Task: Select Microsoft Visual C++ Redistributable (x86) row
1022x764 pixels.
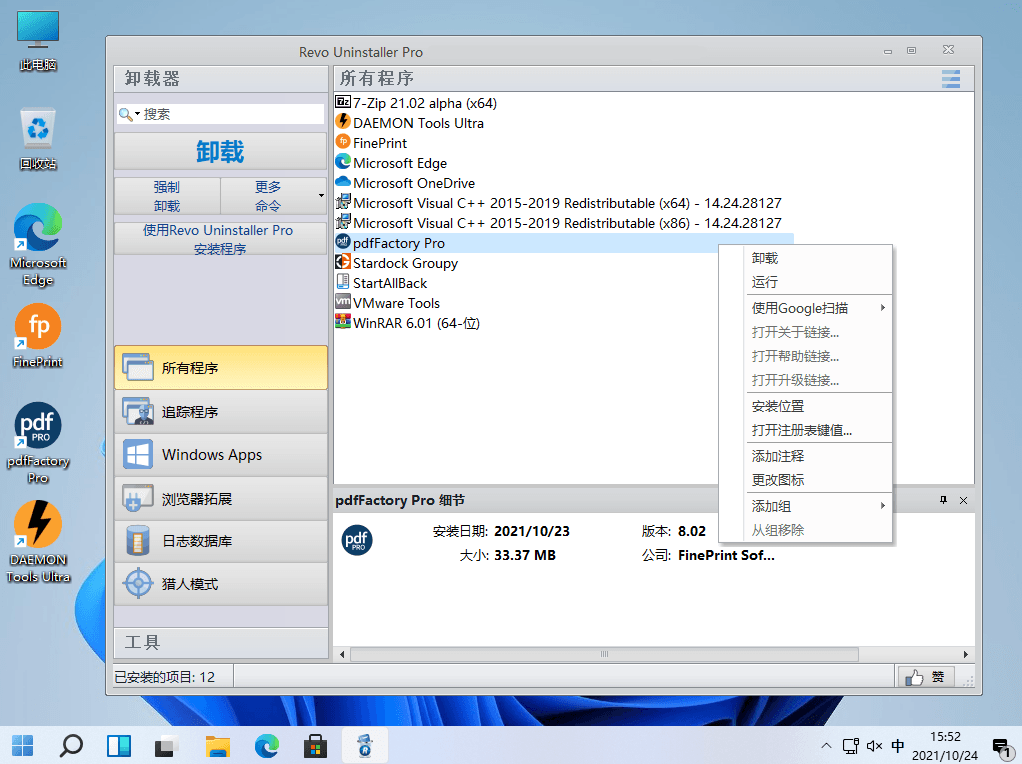Action: click(564, 223)
